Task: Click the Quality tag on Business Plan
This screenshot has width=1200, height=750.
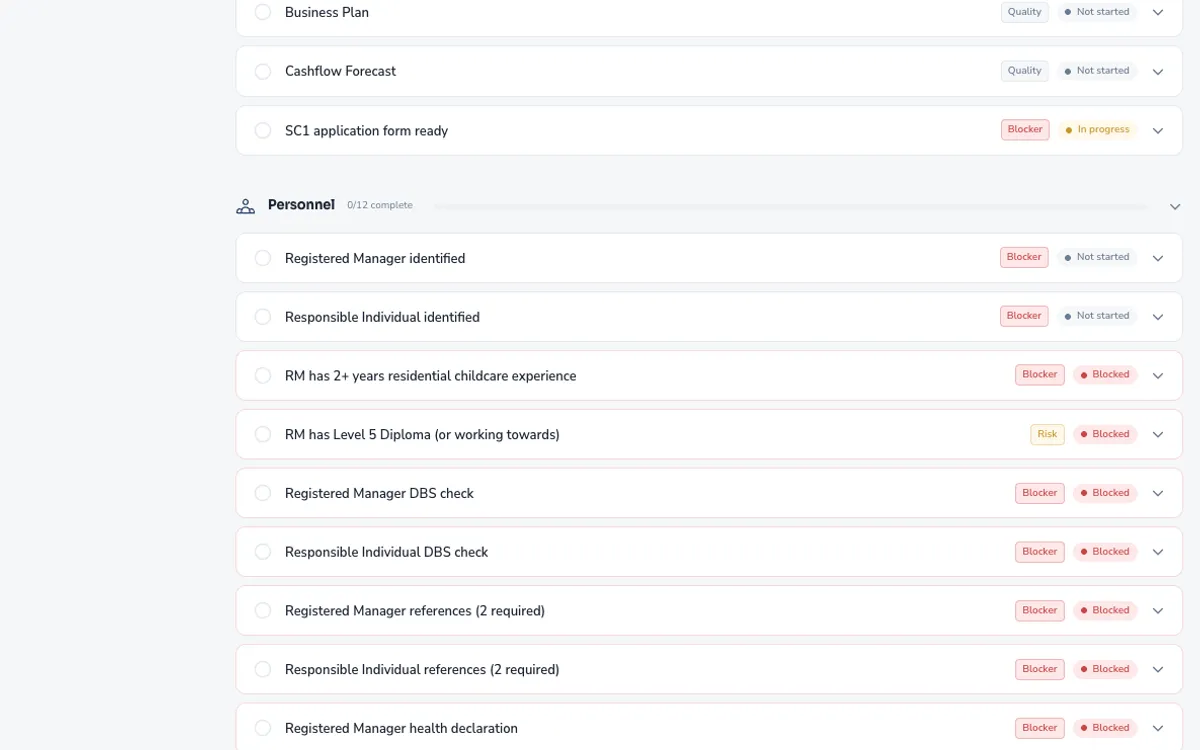Action: point(1024,11)
